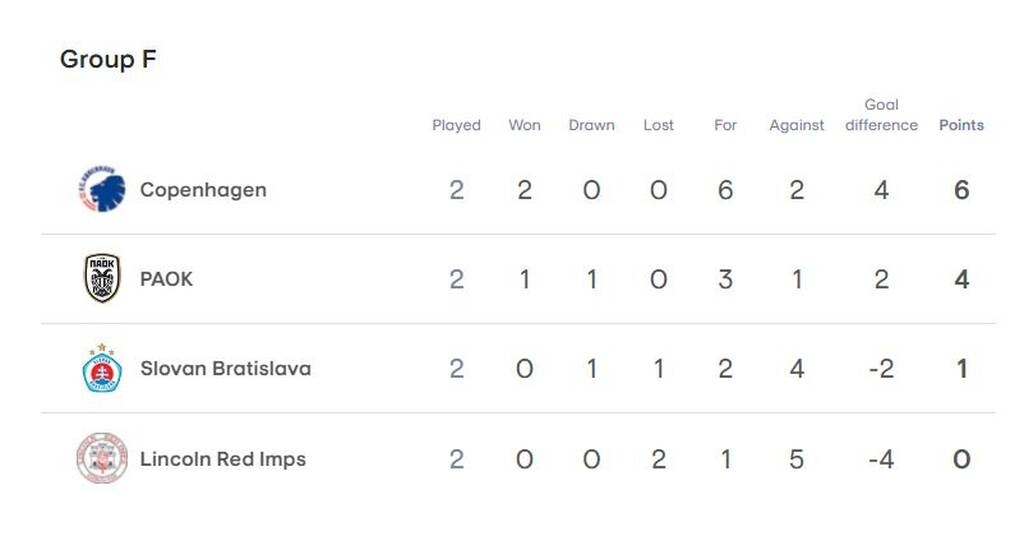The image size is (1024, 559).
Task: Click the Won column header
Action: pos(524,125)
